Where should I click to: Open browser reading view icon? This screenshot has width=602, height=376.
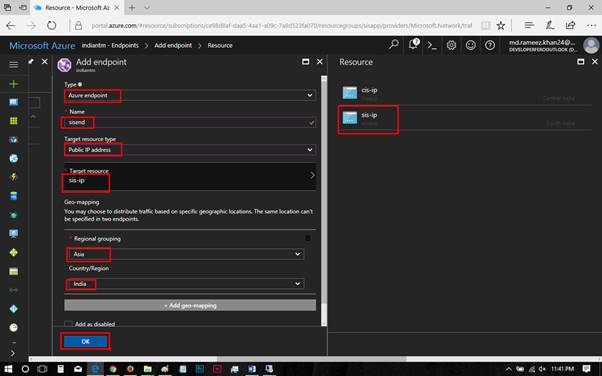[486, 26]
